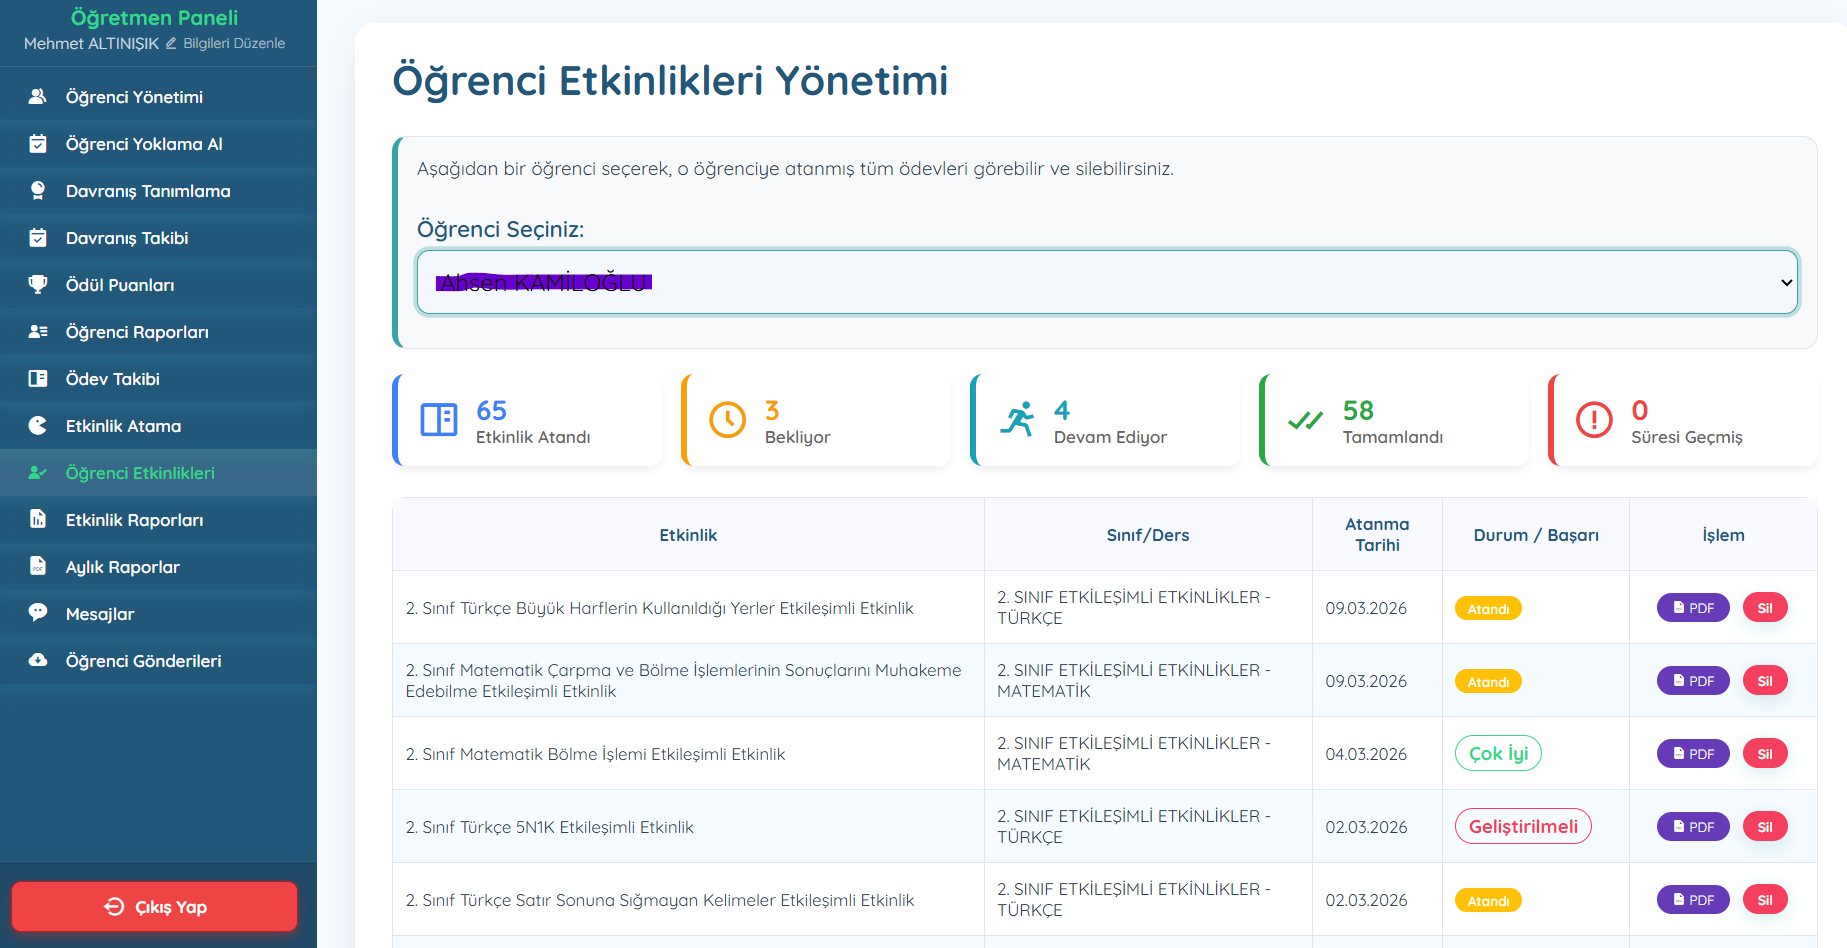The width and height of the screenshot is (1847, 948).
Task: Switch to the Etkinlik Atama section
Action: pos(122,425)
